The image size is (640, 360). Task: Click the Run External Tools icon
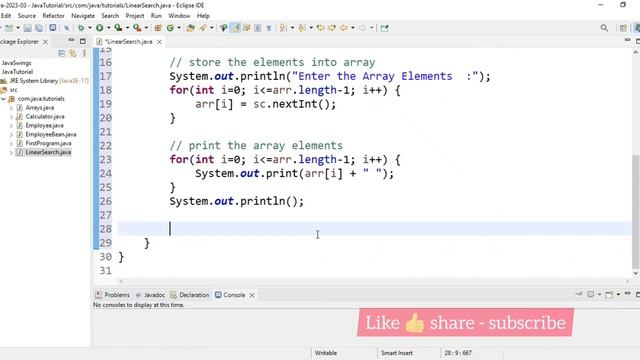click(x=137, y=28)
